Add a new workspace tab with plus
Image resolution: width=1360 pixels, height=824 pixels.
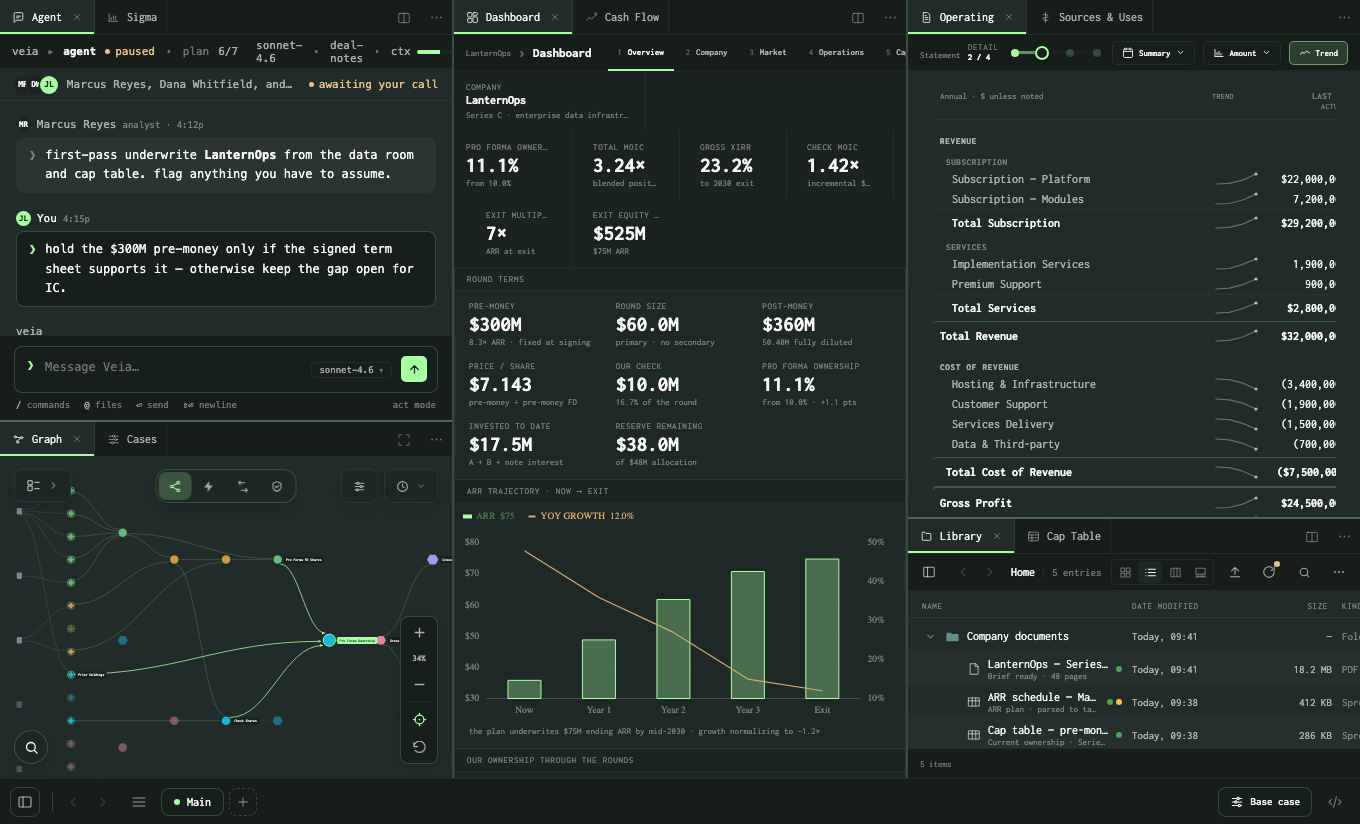(x=243, y=801)
